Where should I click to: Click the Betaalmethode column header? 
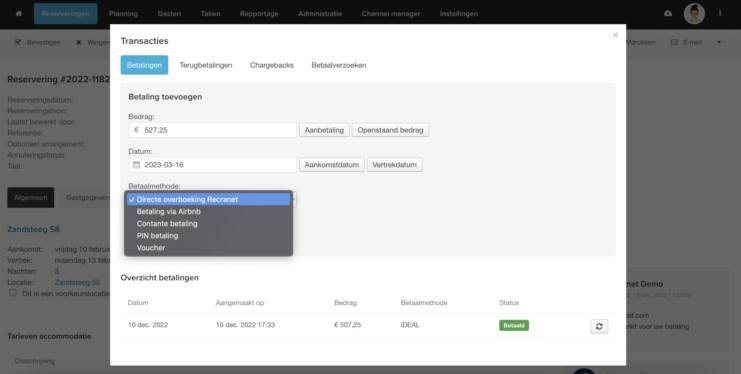pyautogui.click(x=424, y=303)
